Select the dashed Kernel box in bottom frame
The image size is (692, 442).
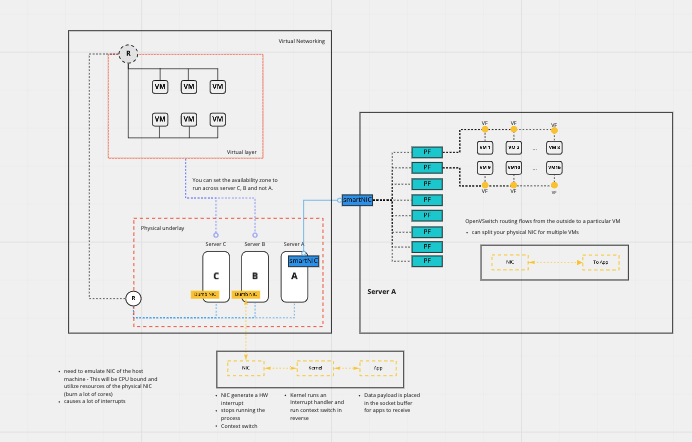click(x=313, y=368)
